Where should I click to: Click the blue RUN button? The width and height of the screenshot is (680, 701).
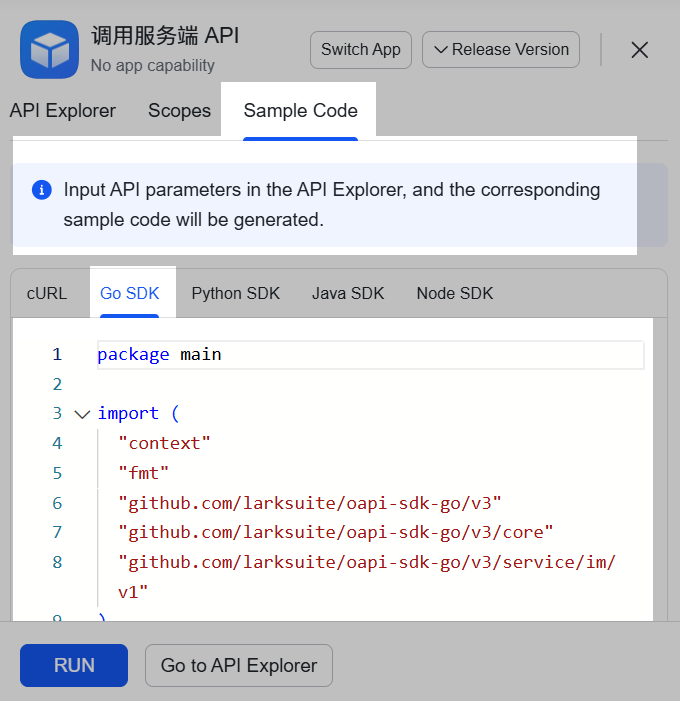click(74, 665)
